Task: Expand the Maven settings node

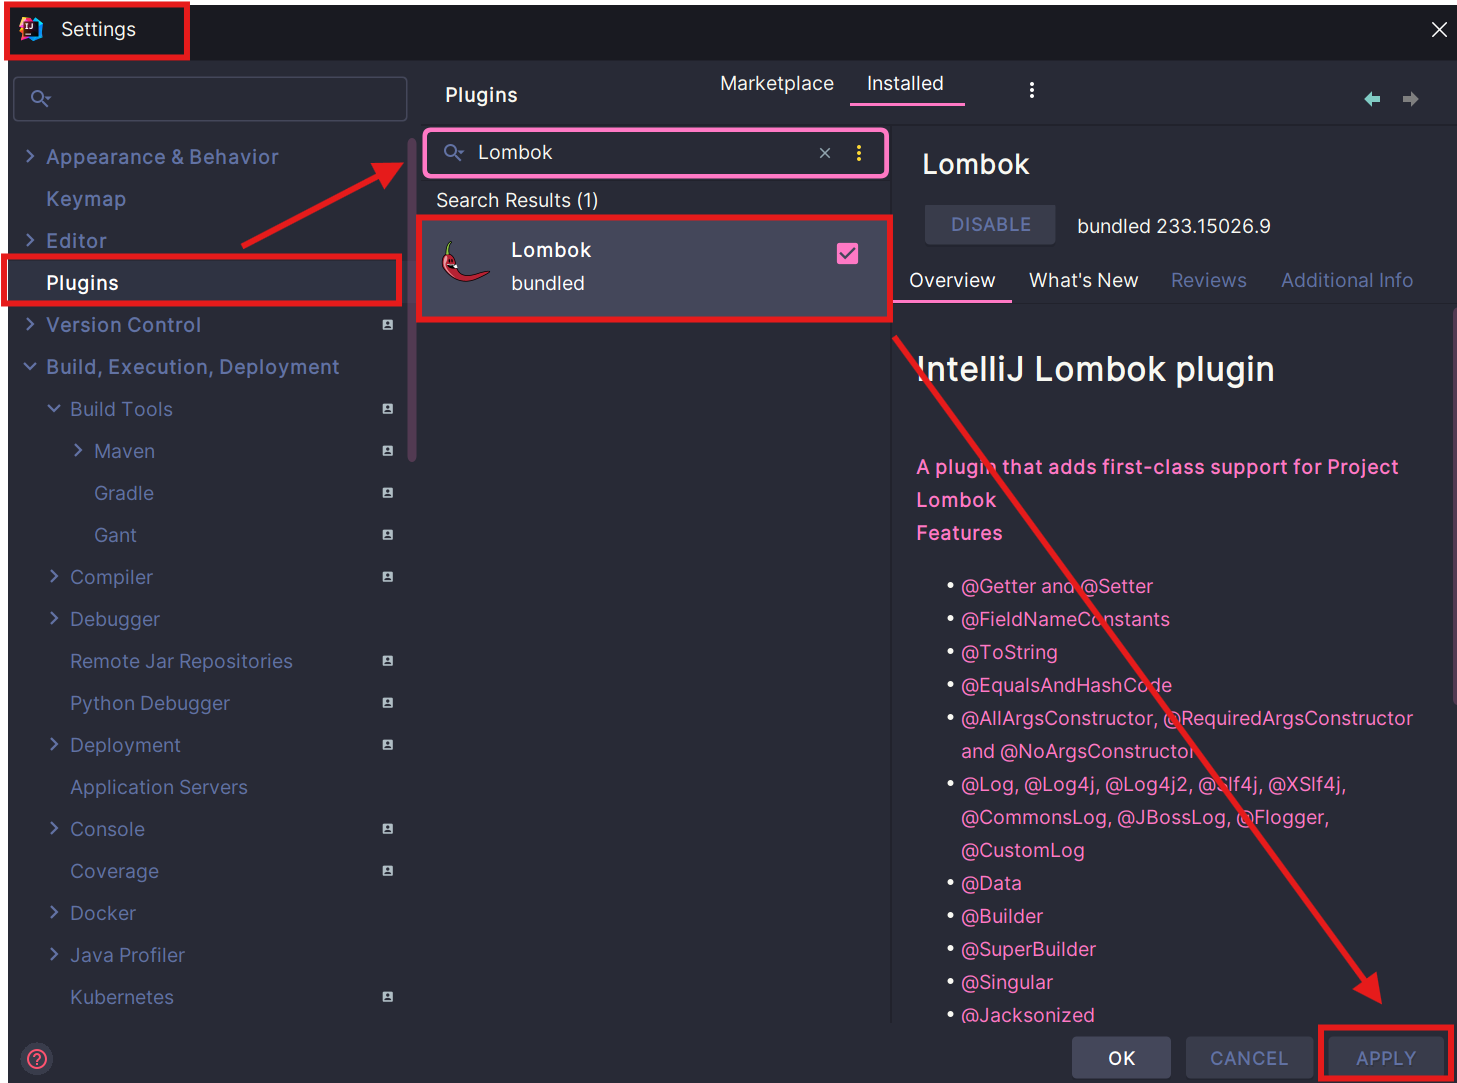Action: (x=78, y=451)
